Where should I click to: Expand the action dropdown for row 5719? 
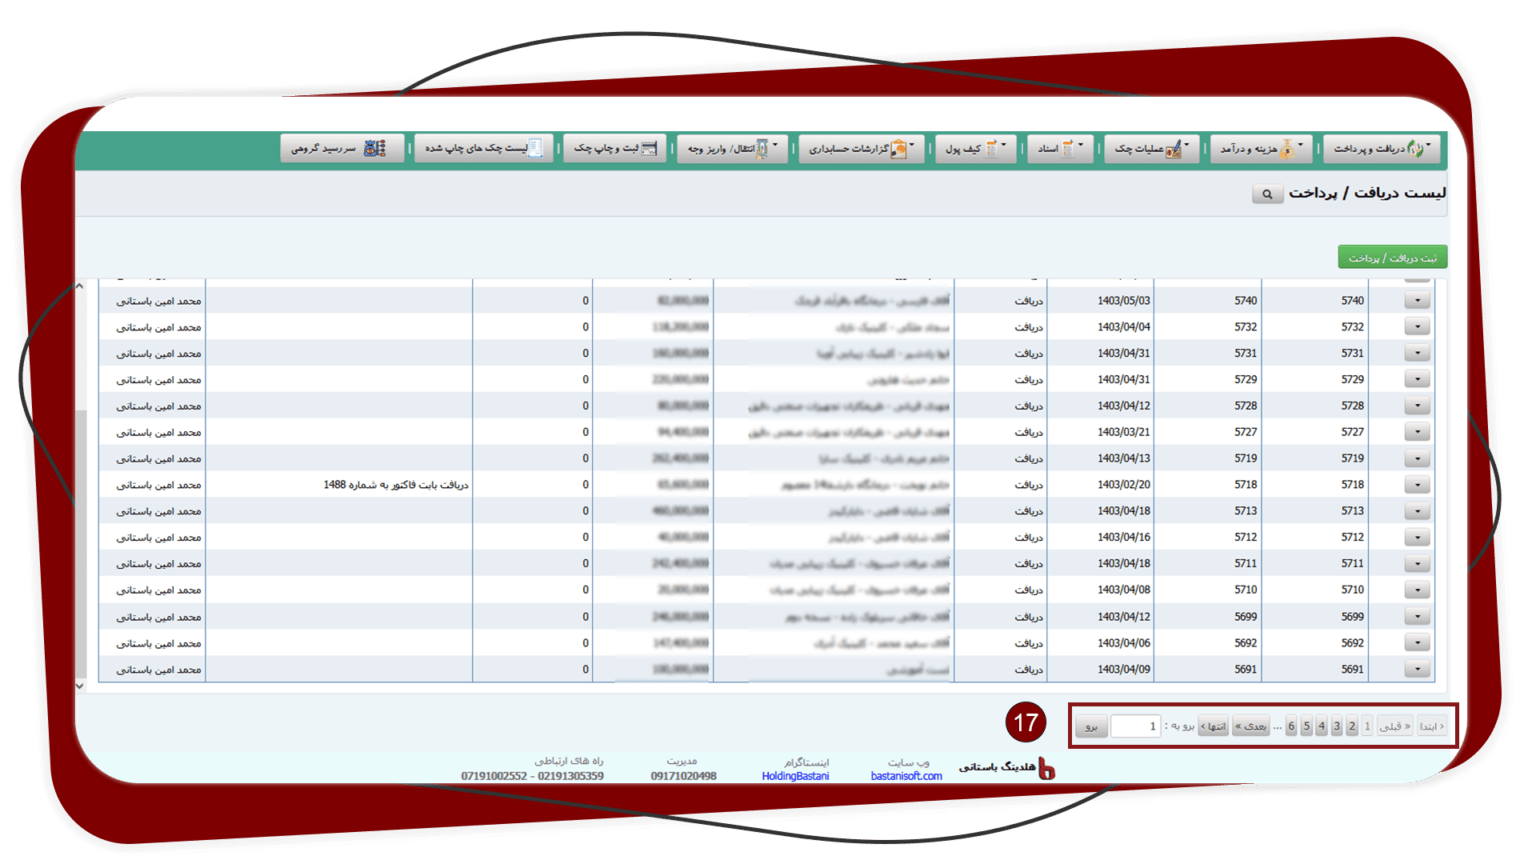tap(1417, 458)
